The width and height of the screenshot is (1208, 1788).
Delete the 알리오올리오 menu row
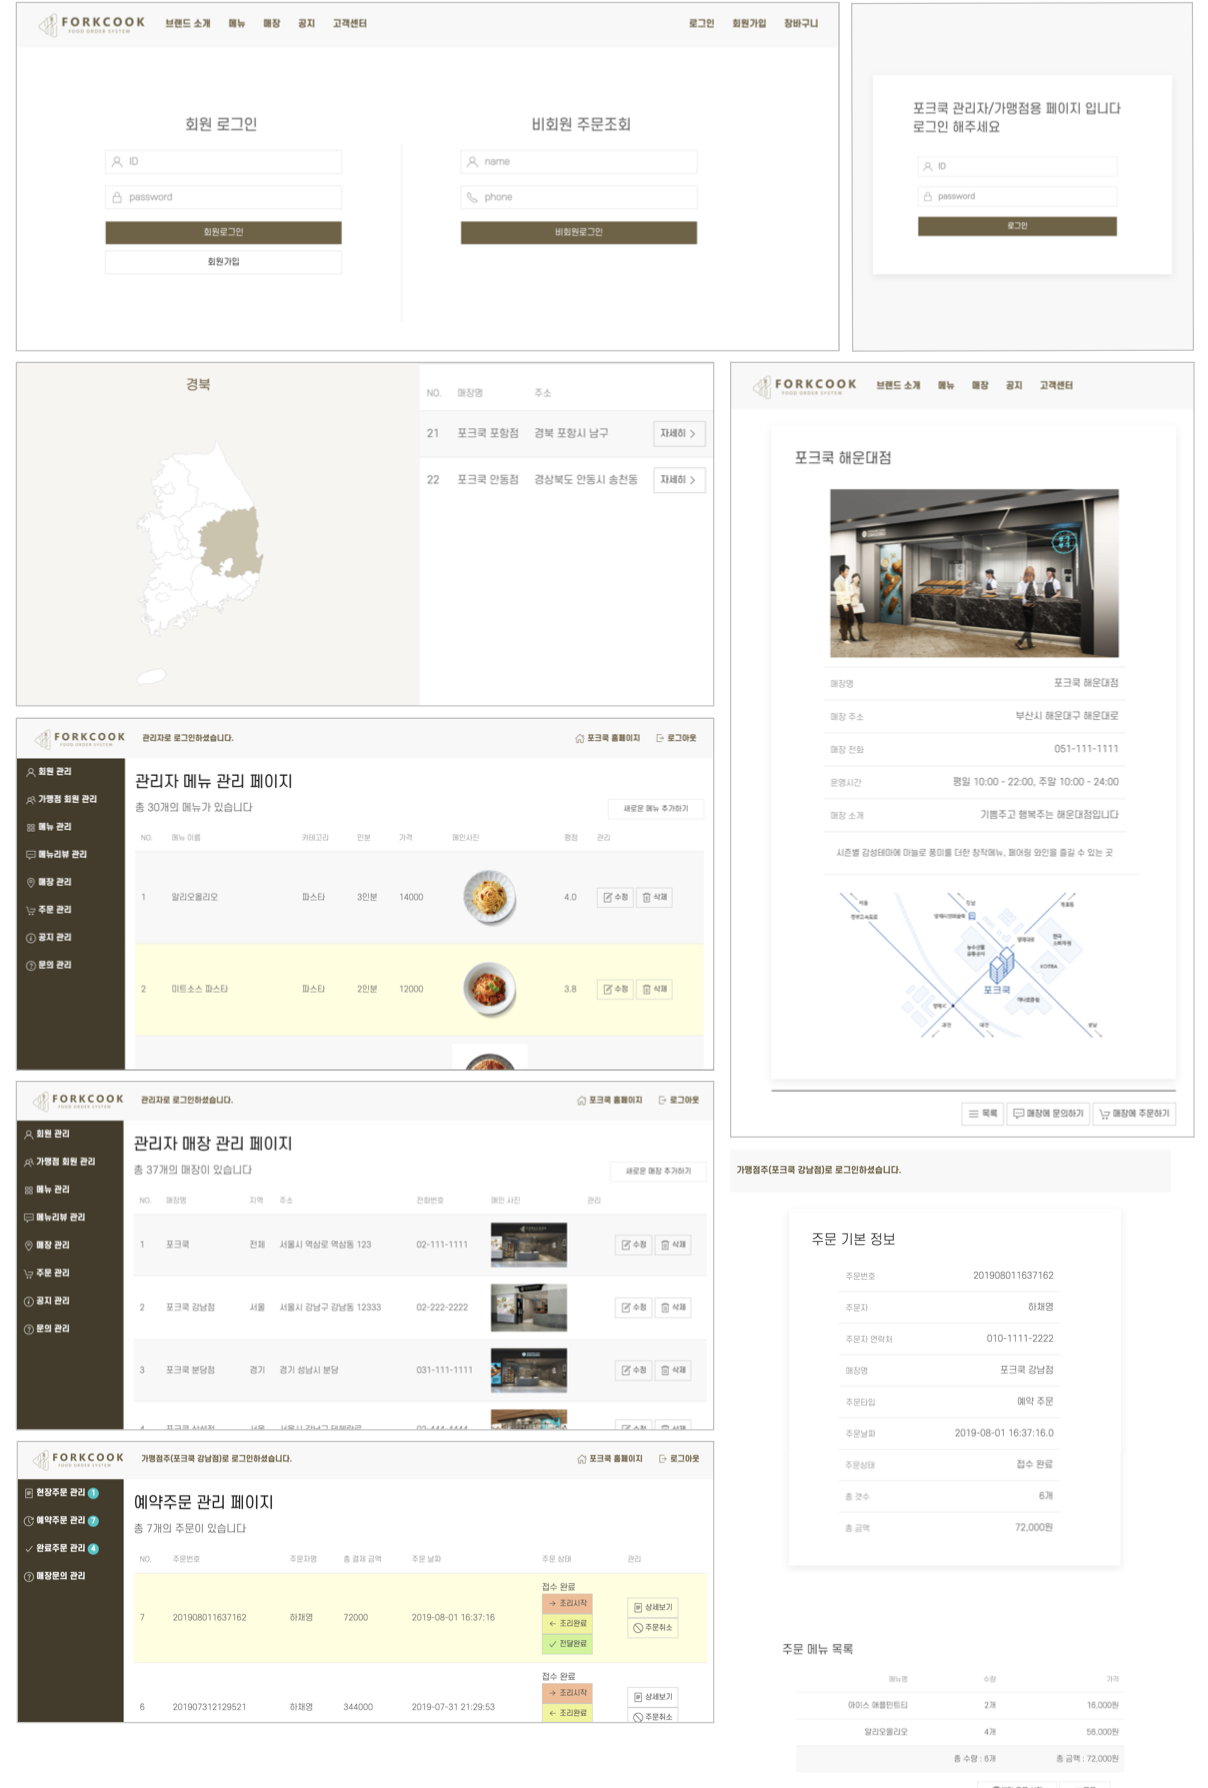(x=654, y=897)
